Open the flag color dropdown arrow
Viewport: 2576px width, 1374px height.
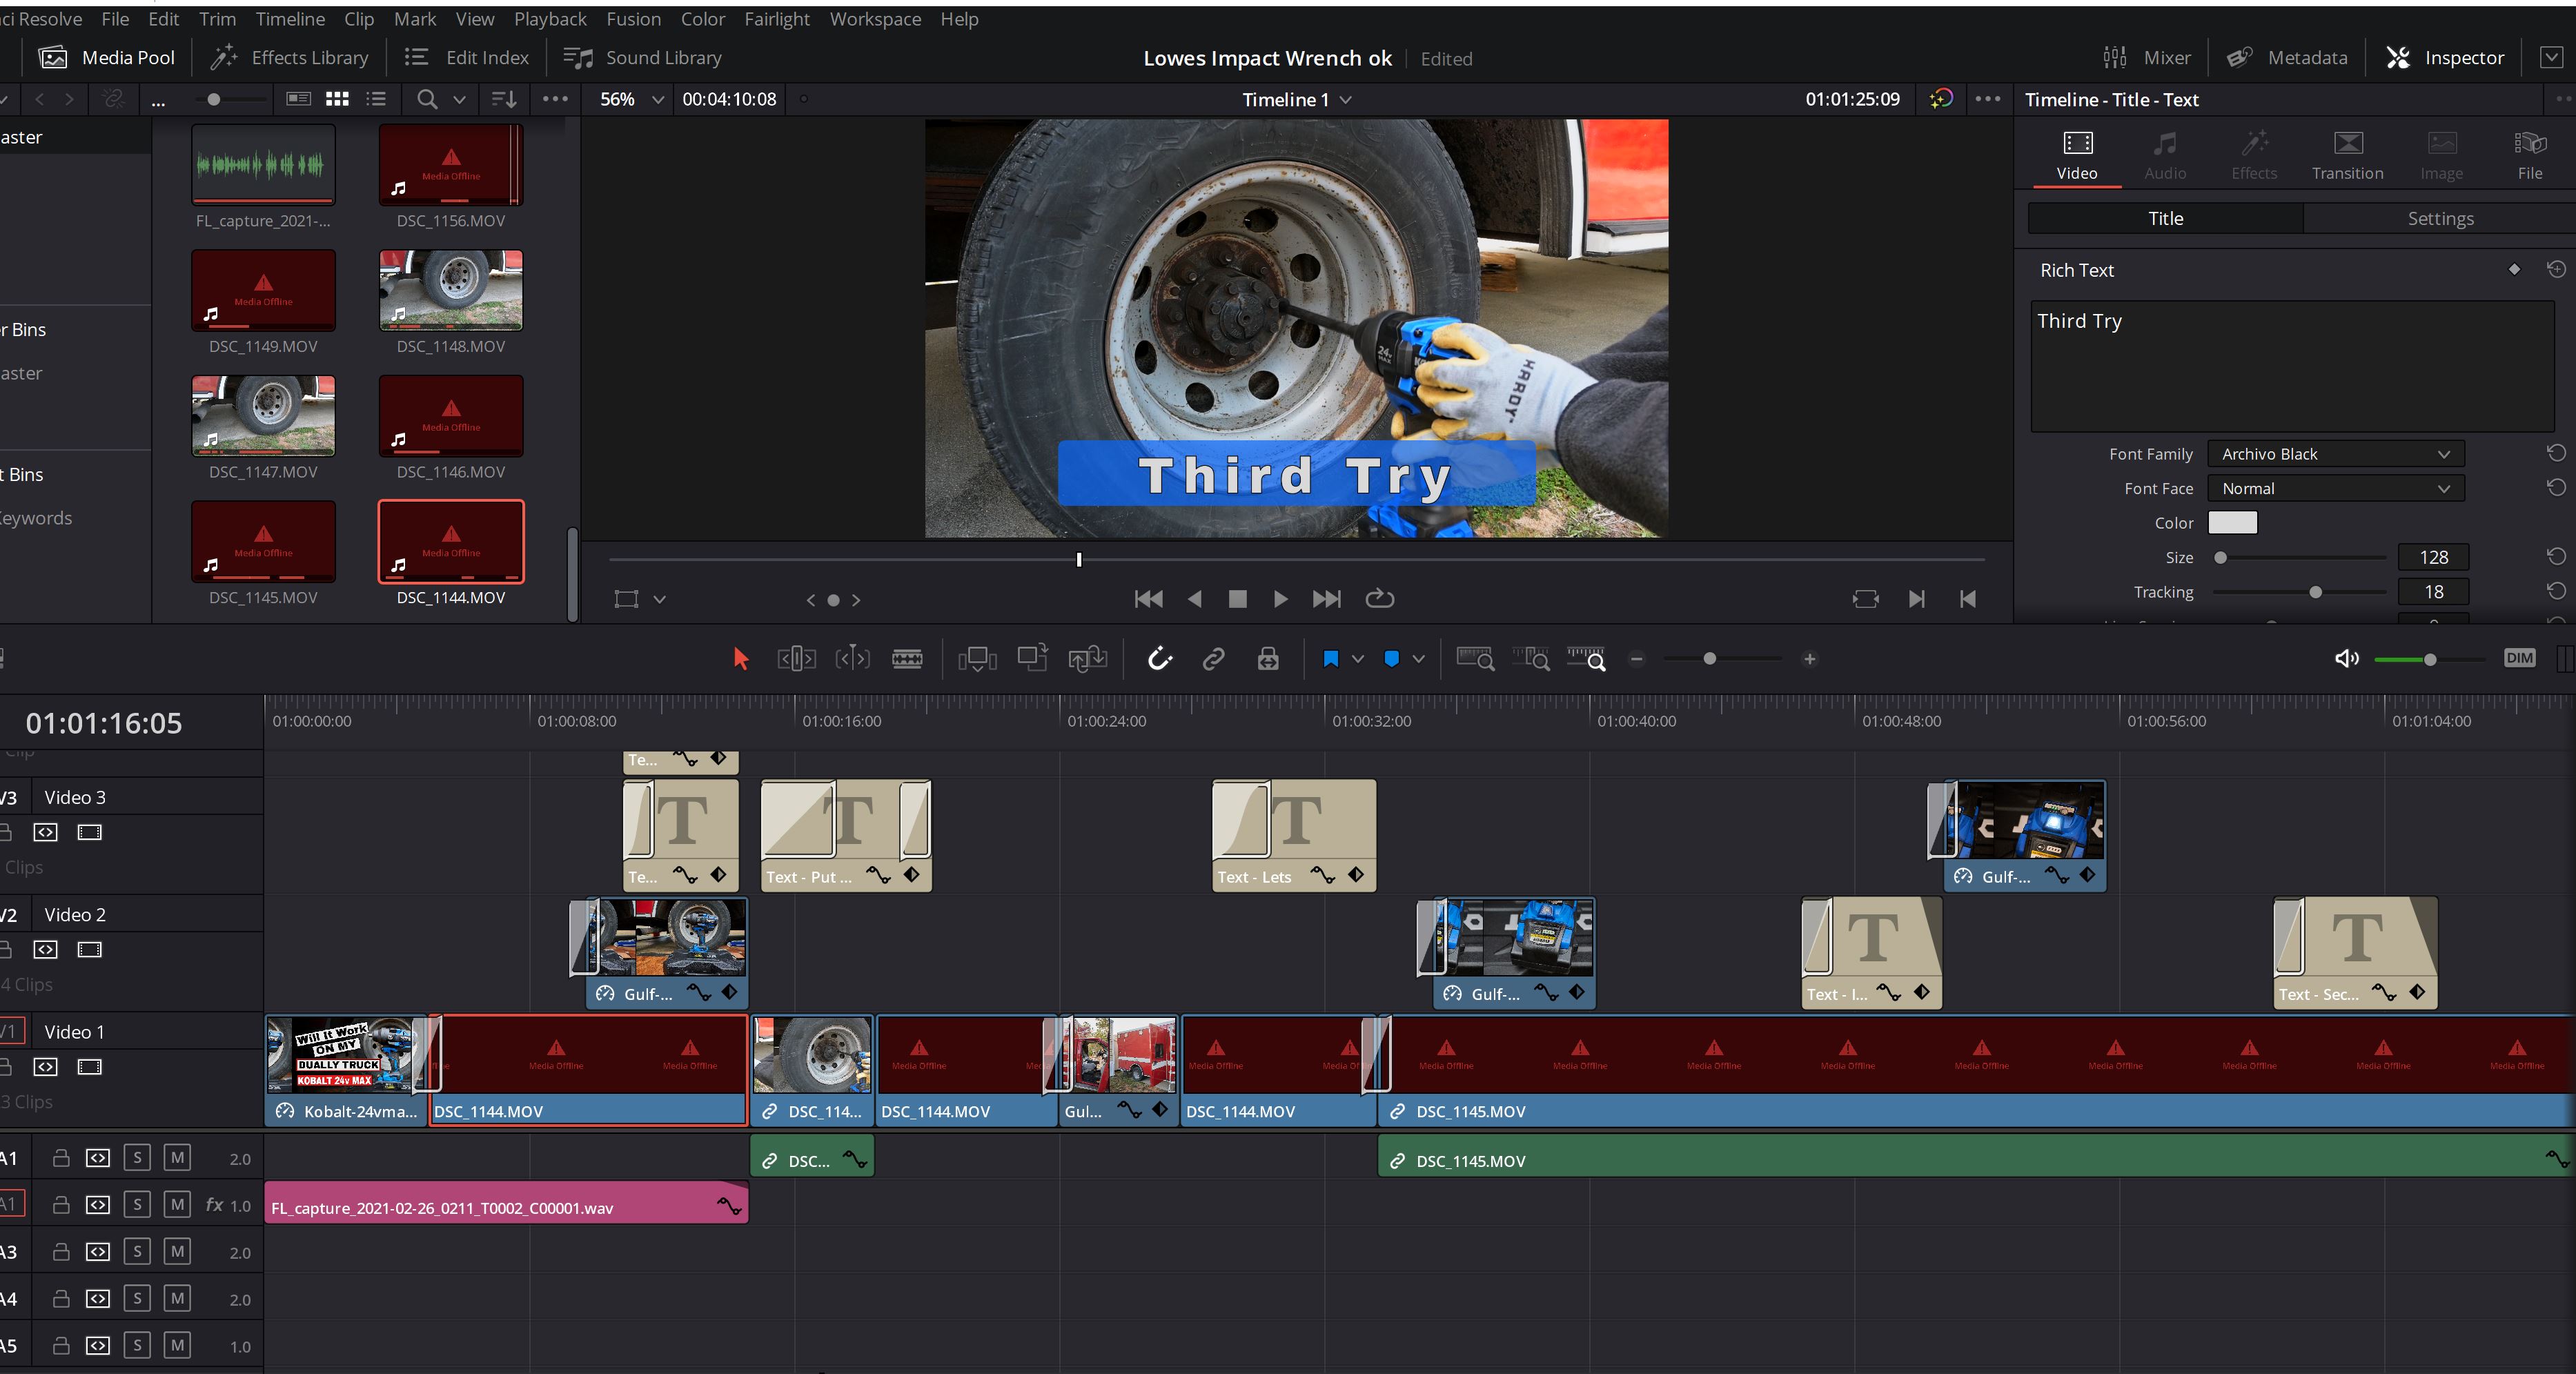pyautogui.click(x=1357, y=659)
